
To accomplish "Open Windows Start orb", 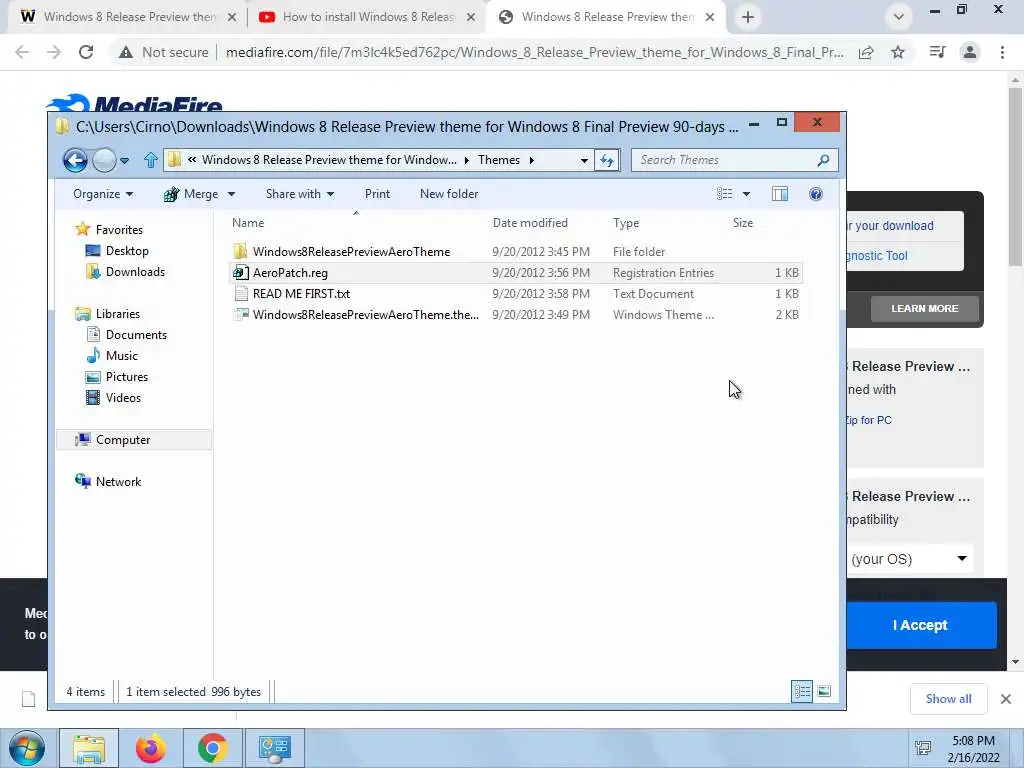I will (27, 748).
